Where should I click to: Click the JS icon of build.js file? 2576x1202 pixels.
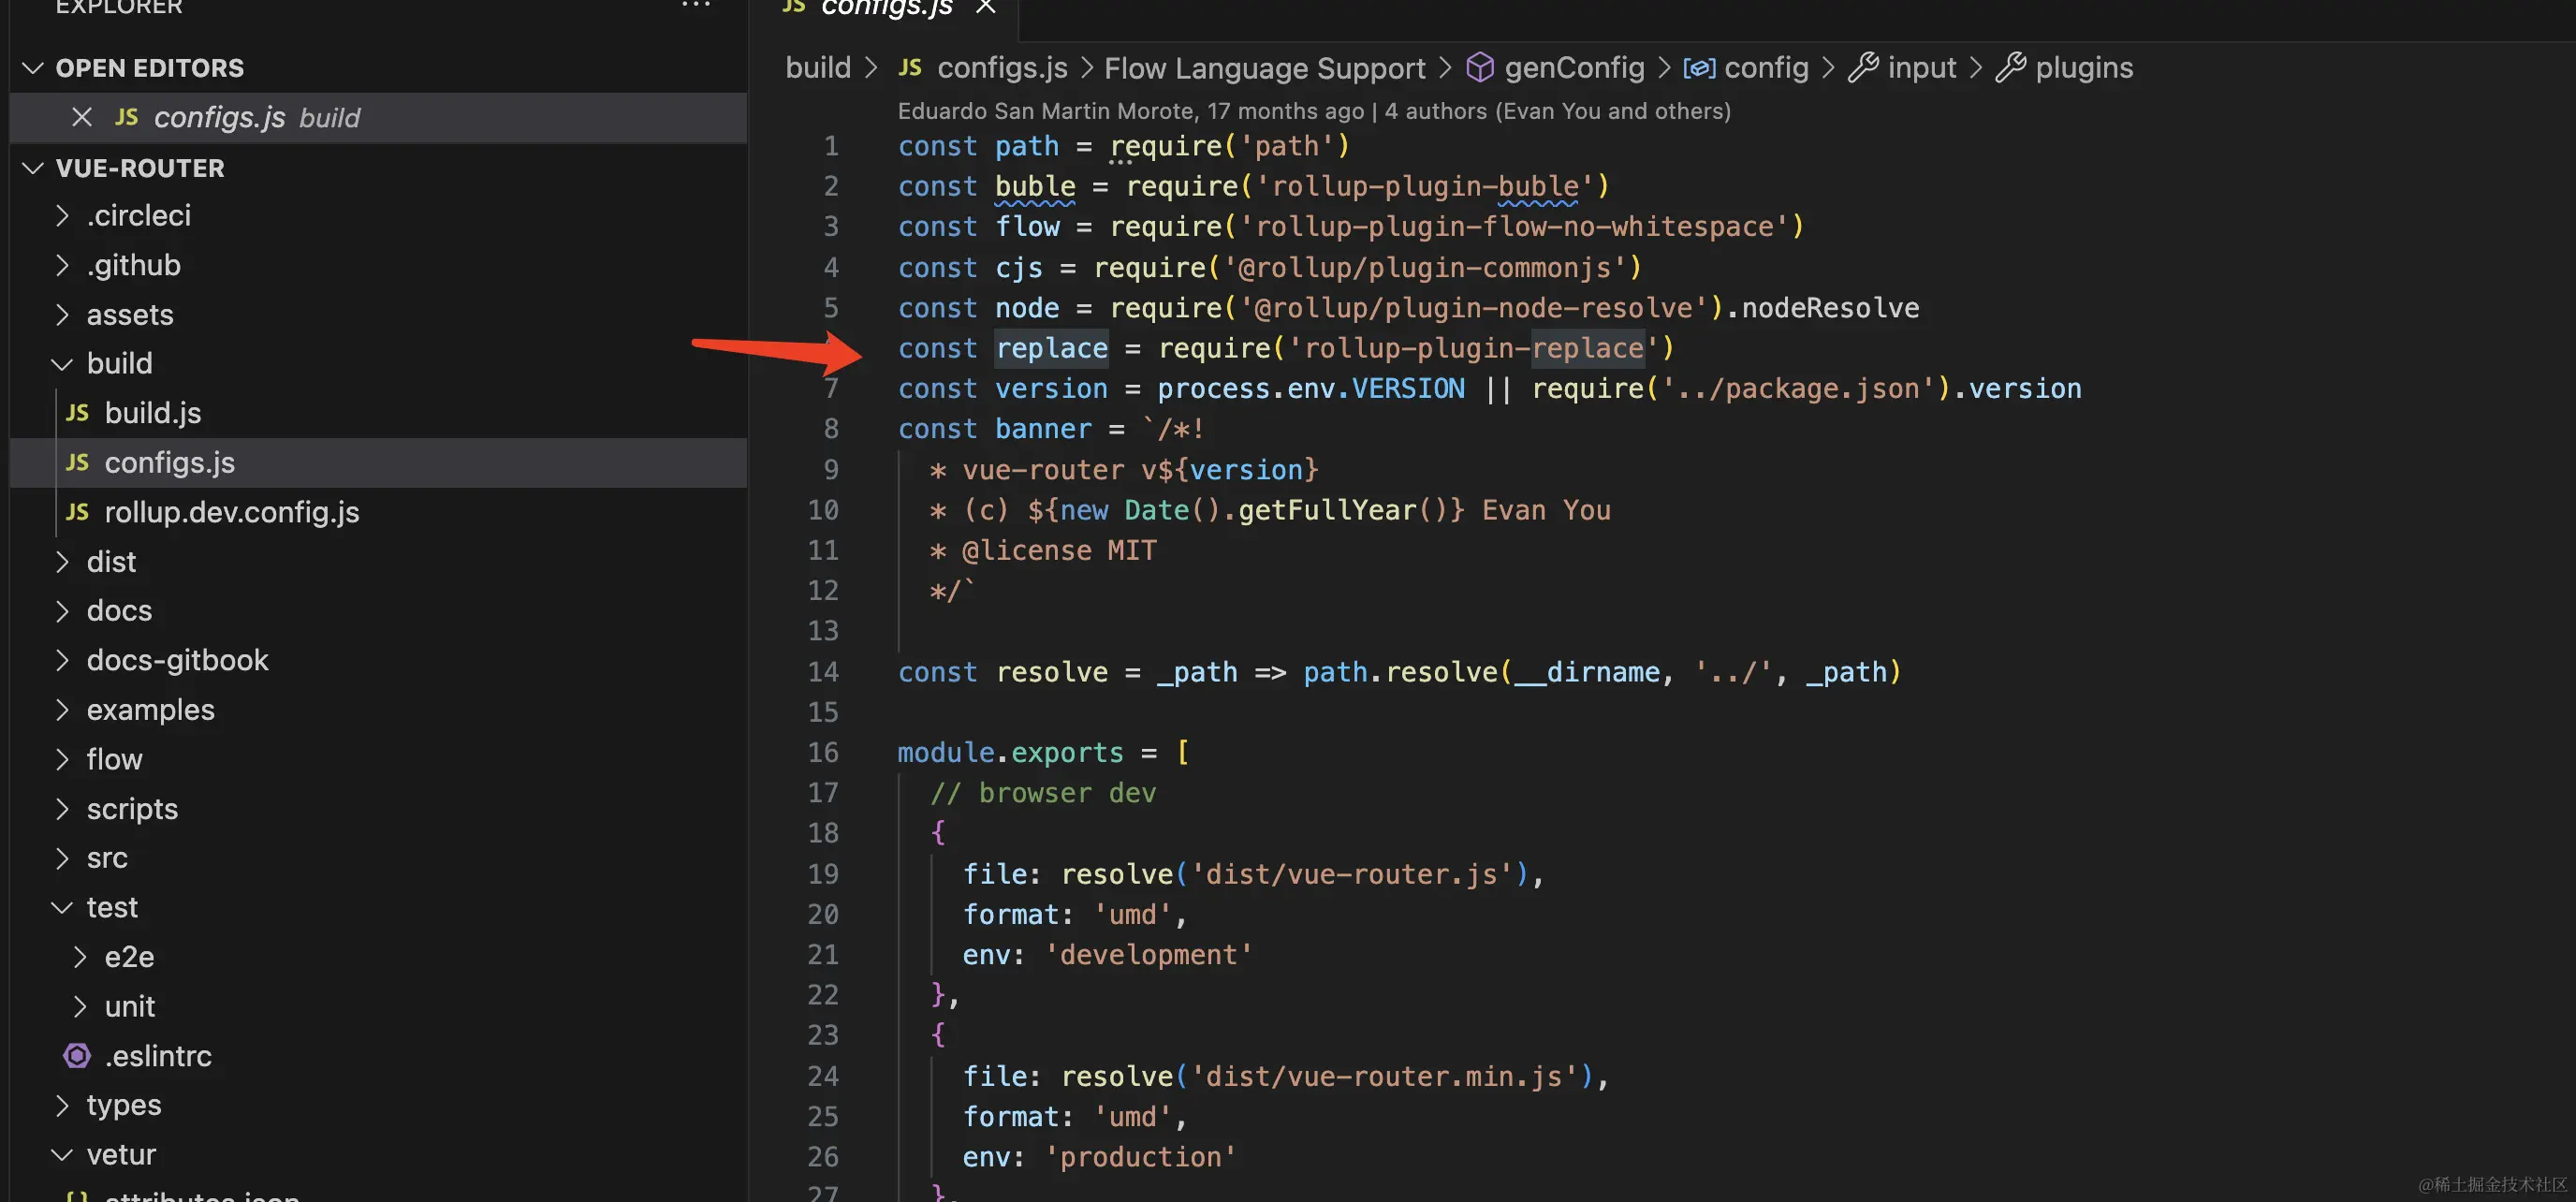point(77,413)
